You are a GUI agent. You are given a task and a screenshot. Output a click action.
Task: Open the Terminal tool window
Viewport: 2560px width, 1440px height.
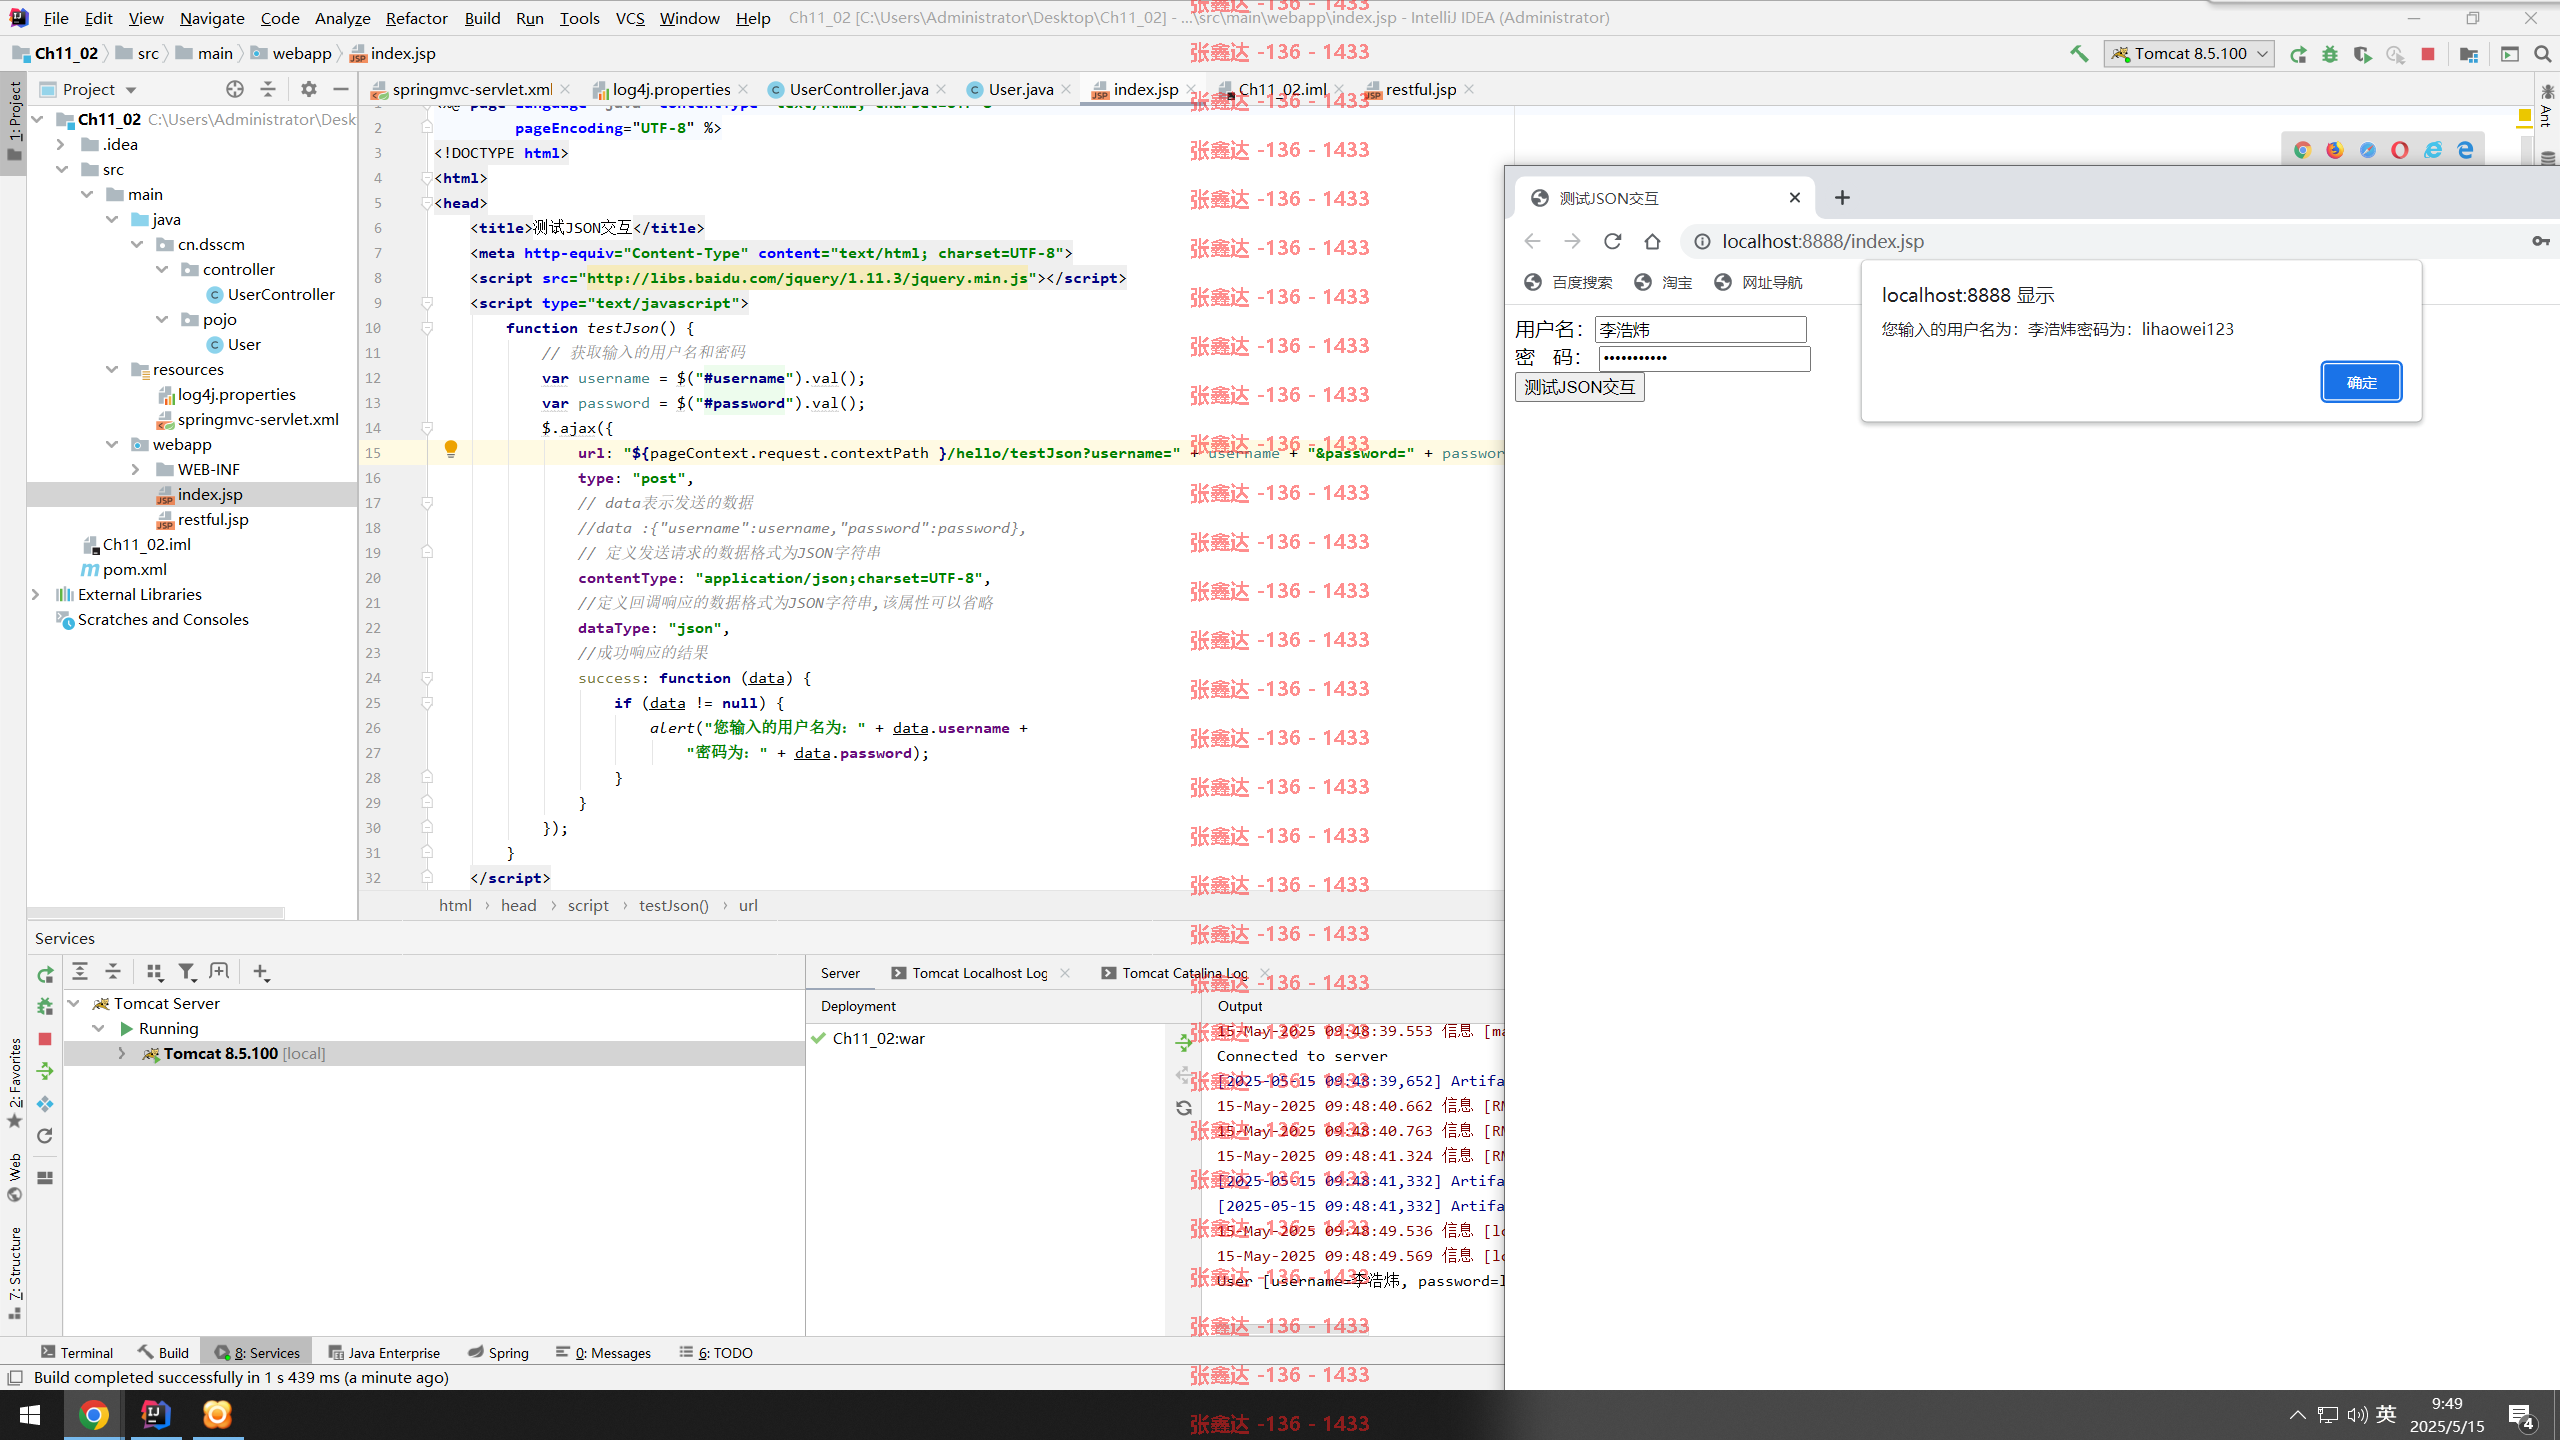77,1352
